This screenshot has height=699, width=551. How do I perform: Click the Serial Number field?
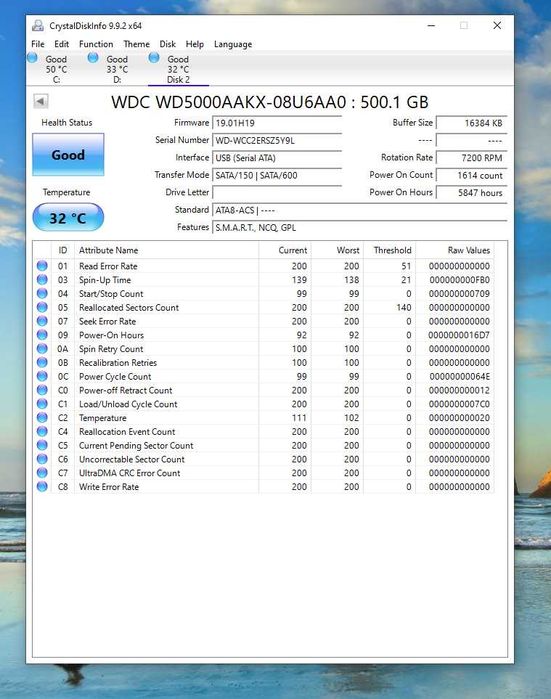click(x=277, y=140)
